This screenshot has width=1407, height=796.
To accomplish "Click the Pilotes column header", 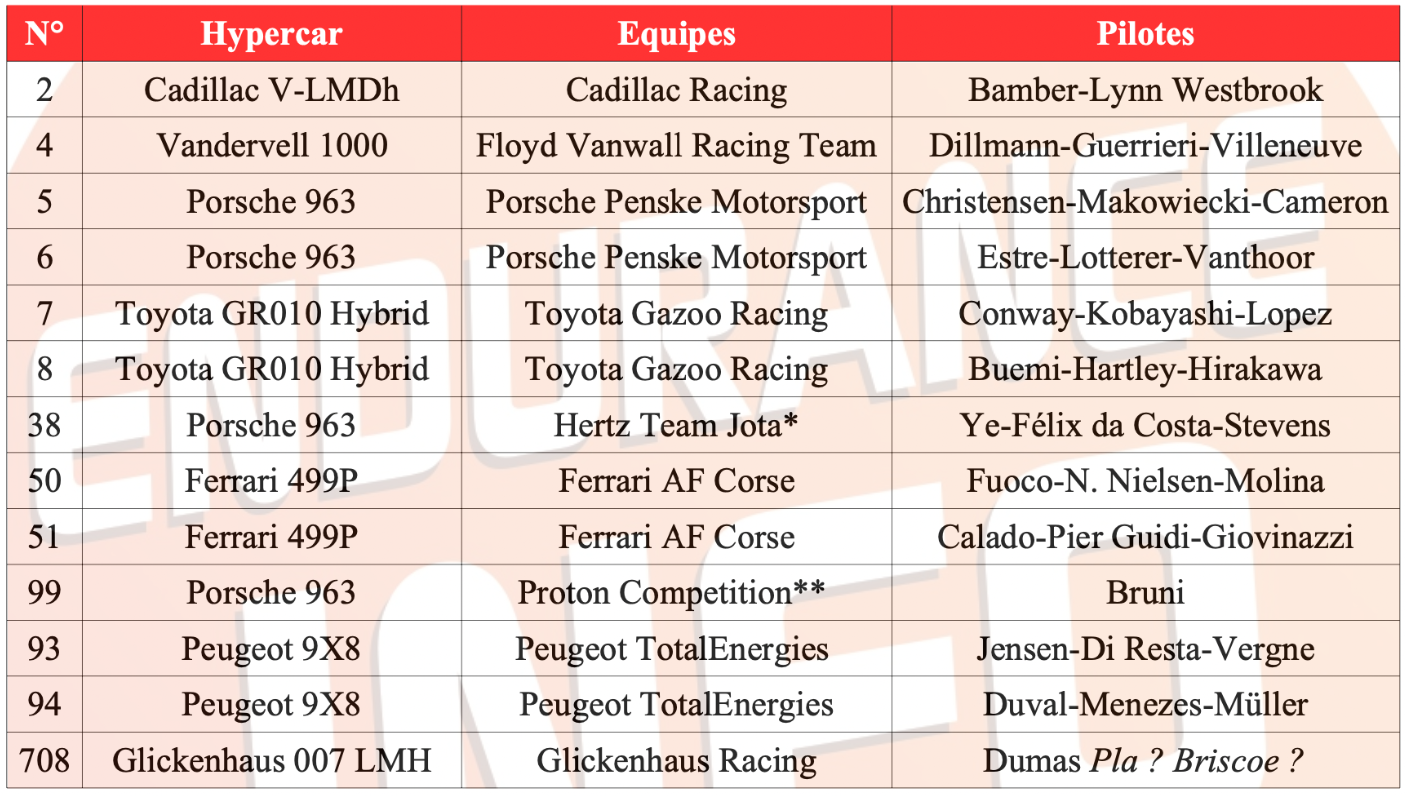I will click(1145, 34).
